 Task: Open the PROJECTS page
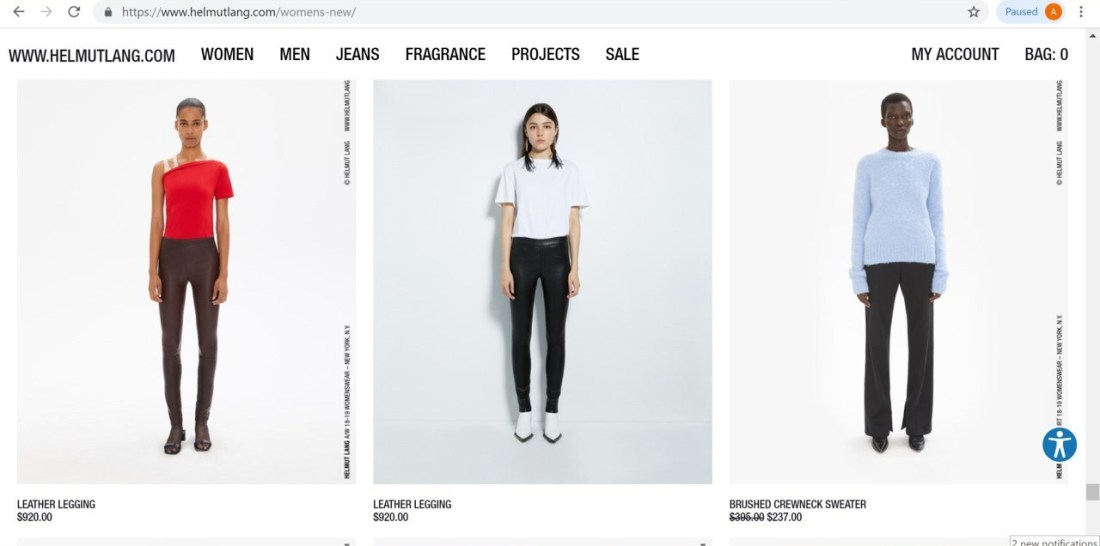click(545, 54)
